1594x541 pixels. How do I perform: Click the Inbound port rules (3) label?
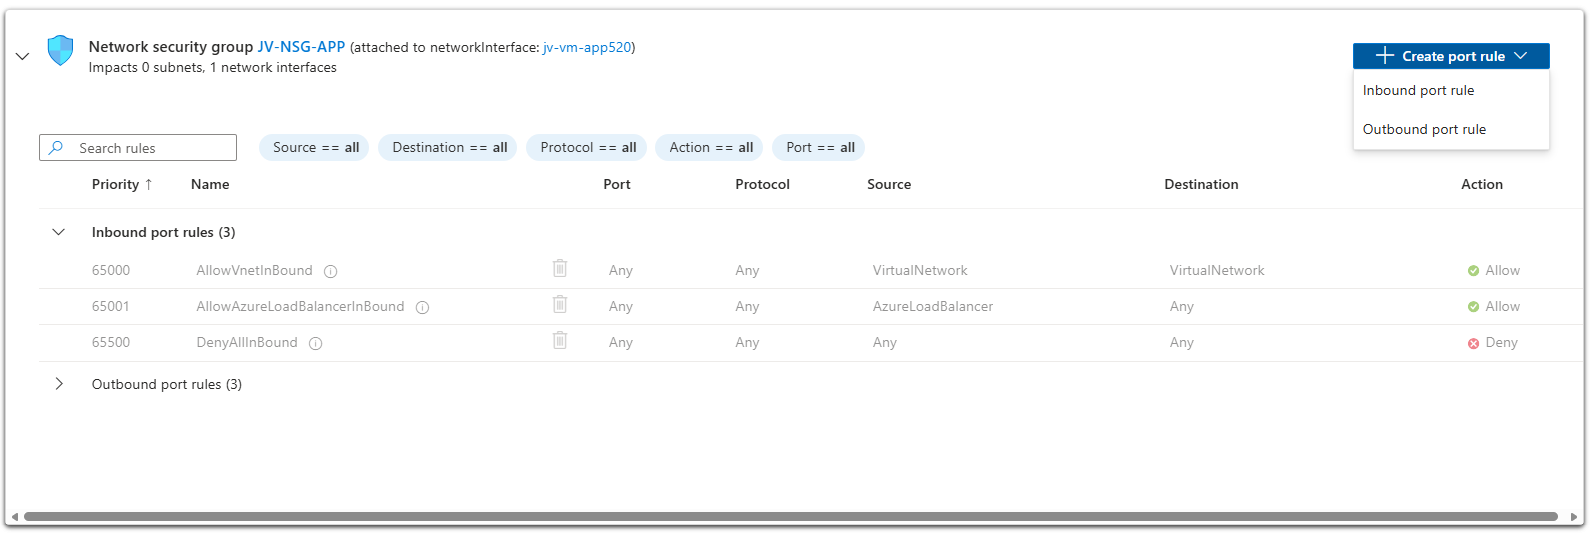[164, 232]
